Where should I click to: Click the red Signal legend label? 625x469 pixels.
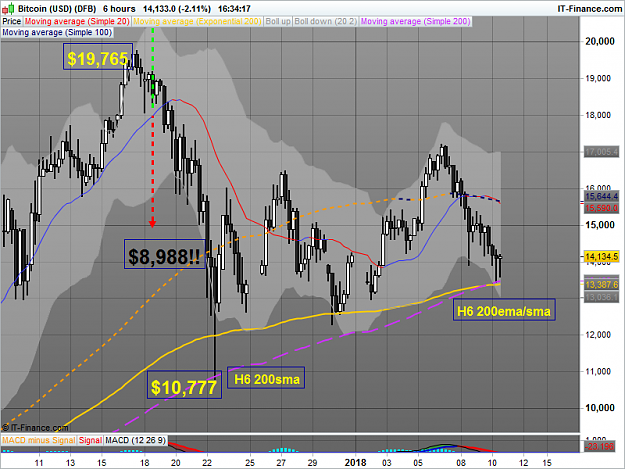[x=90, y=440]
